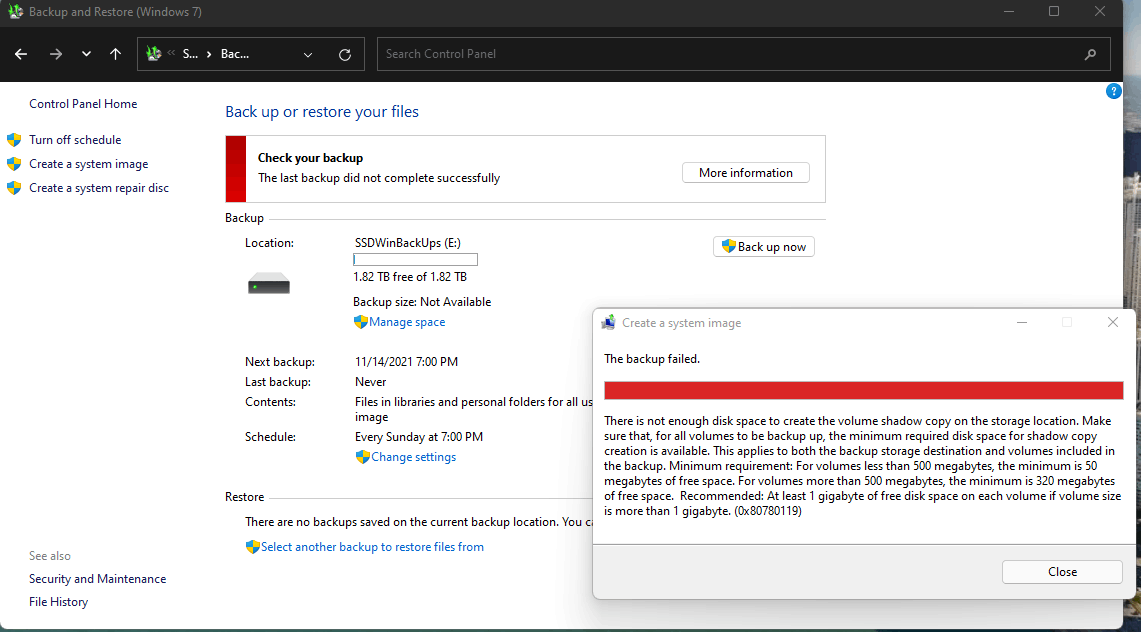Go forward using the forward arrow
This screenshot has width=1141, height=632.
click(55, 54)
